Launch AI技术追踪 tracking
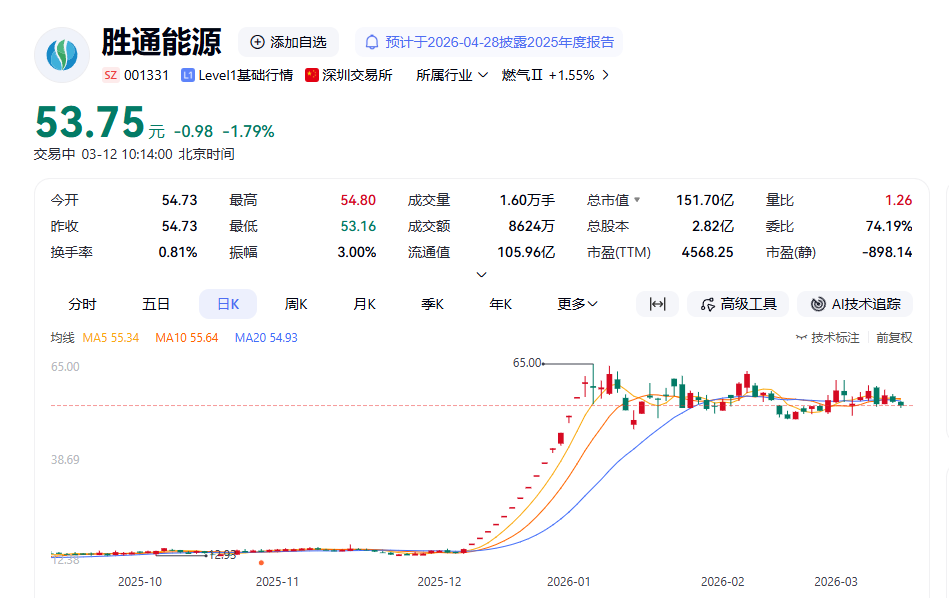 [855, 304]
